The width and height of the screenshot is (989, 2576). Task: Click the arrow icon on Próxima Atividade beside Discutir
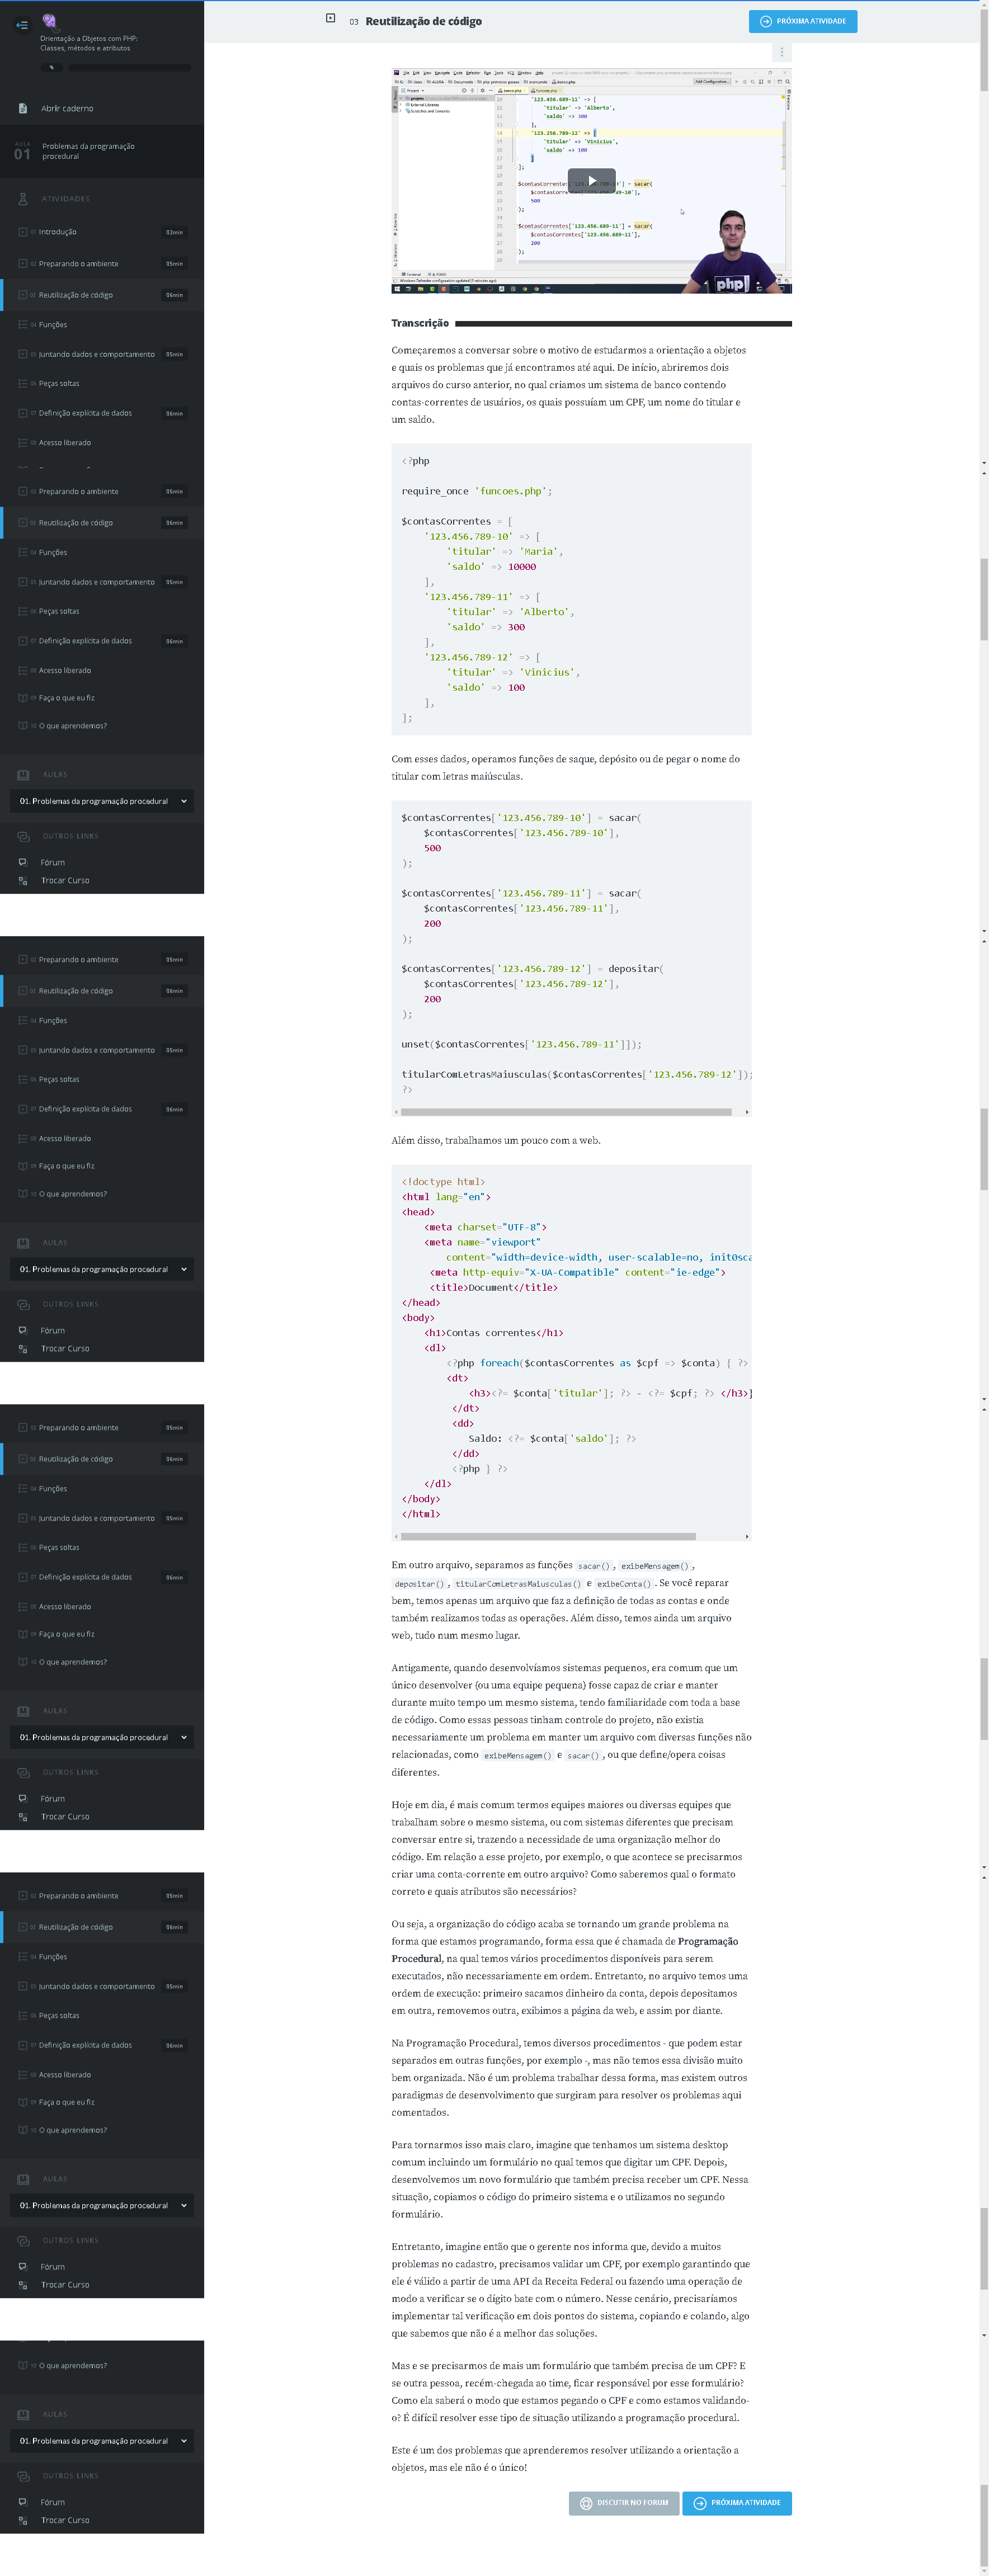click(700, 2502)
